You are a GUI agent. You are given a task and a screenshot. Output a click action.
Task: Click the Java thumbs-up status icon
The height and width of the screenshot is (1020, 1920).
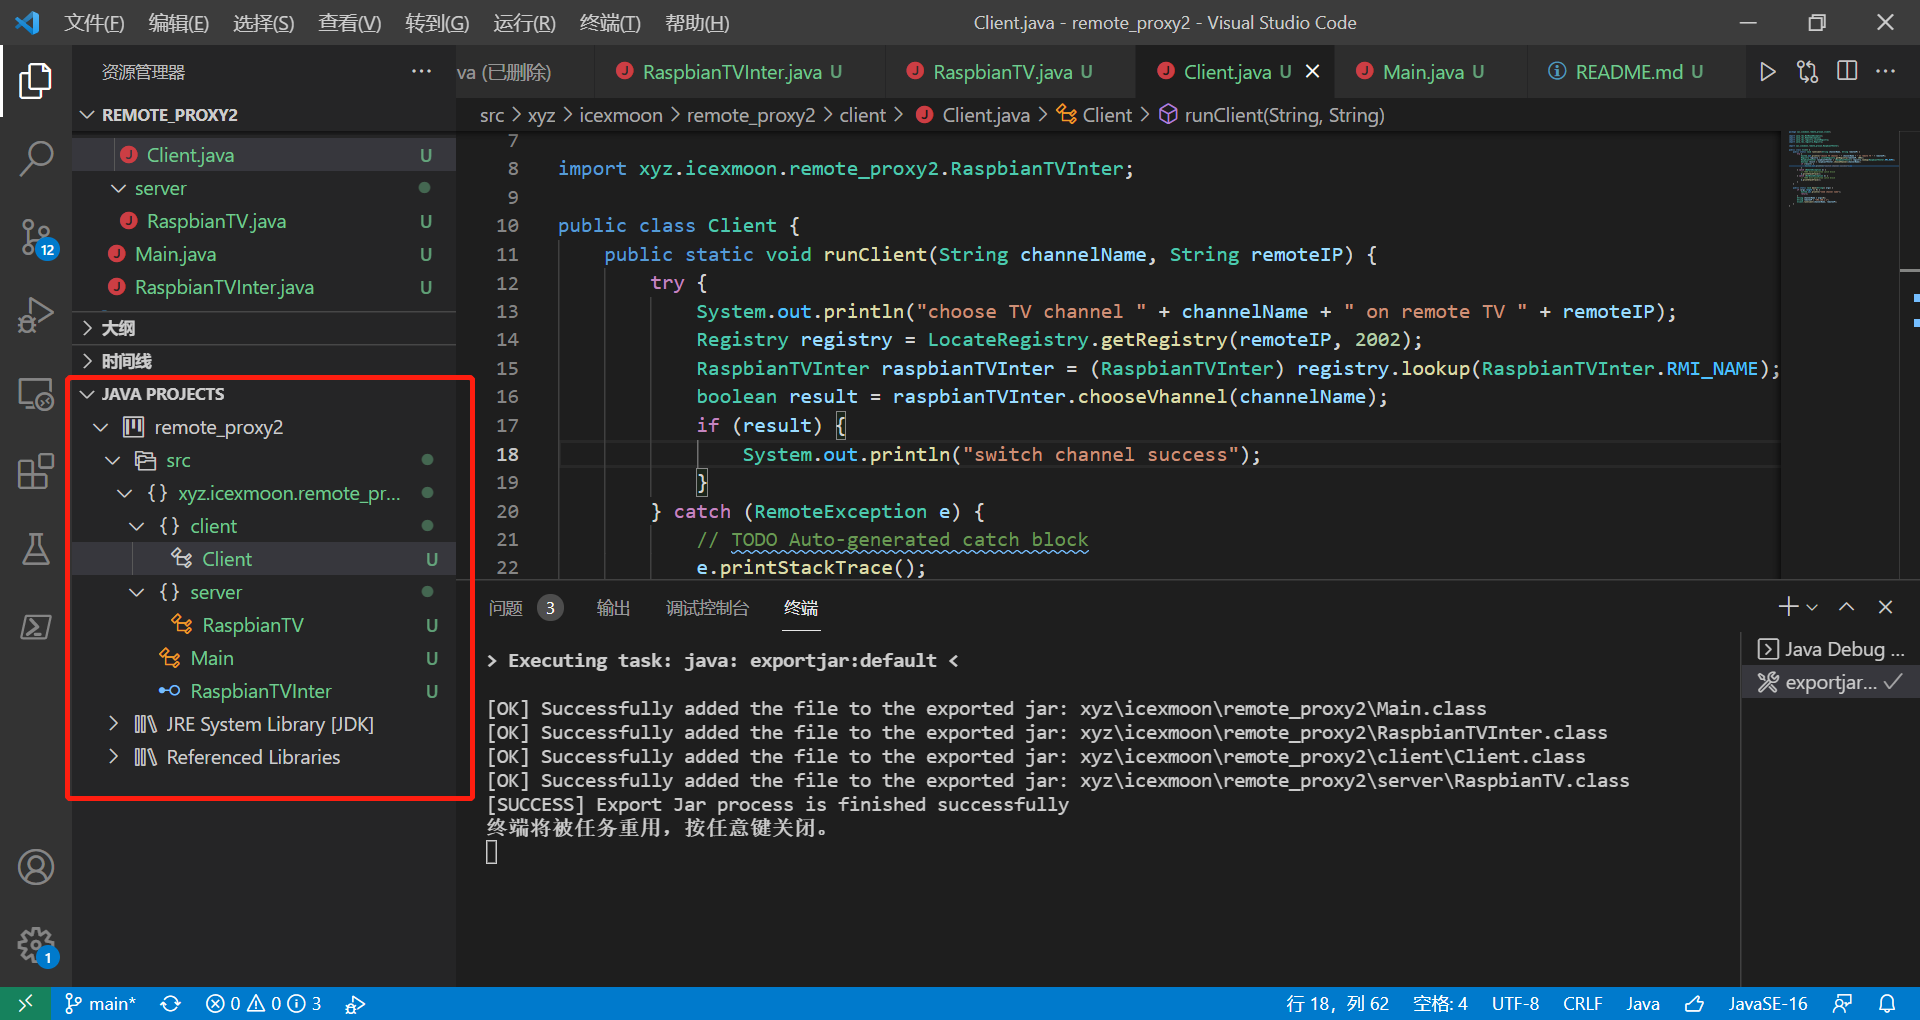point(1695,1003)
